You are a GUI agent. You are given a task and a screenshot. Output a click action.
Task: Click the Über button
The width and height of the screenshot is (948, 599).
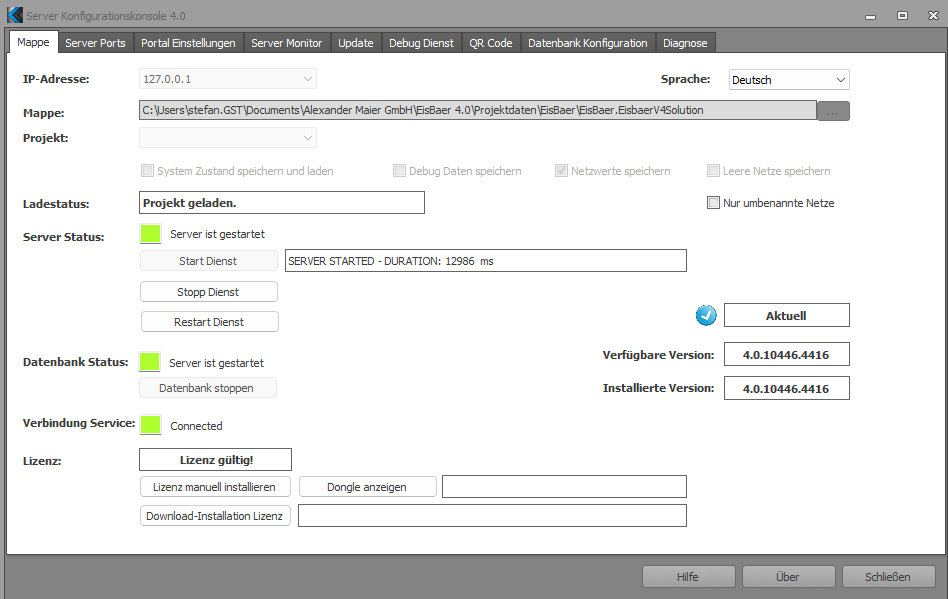tap(788, 577)
